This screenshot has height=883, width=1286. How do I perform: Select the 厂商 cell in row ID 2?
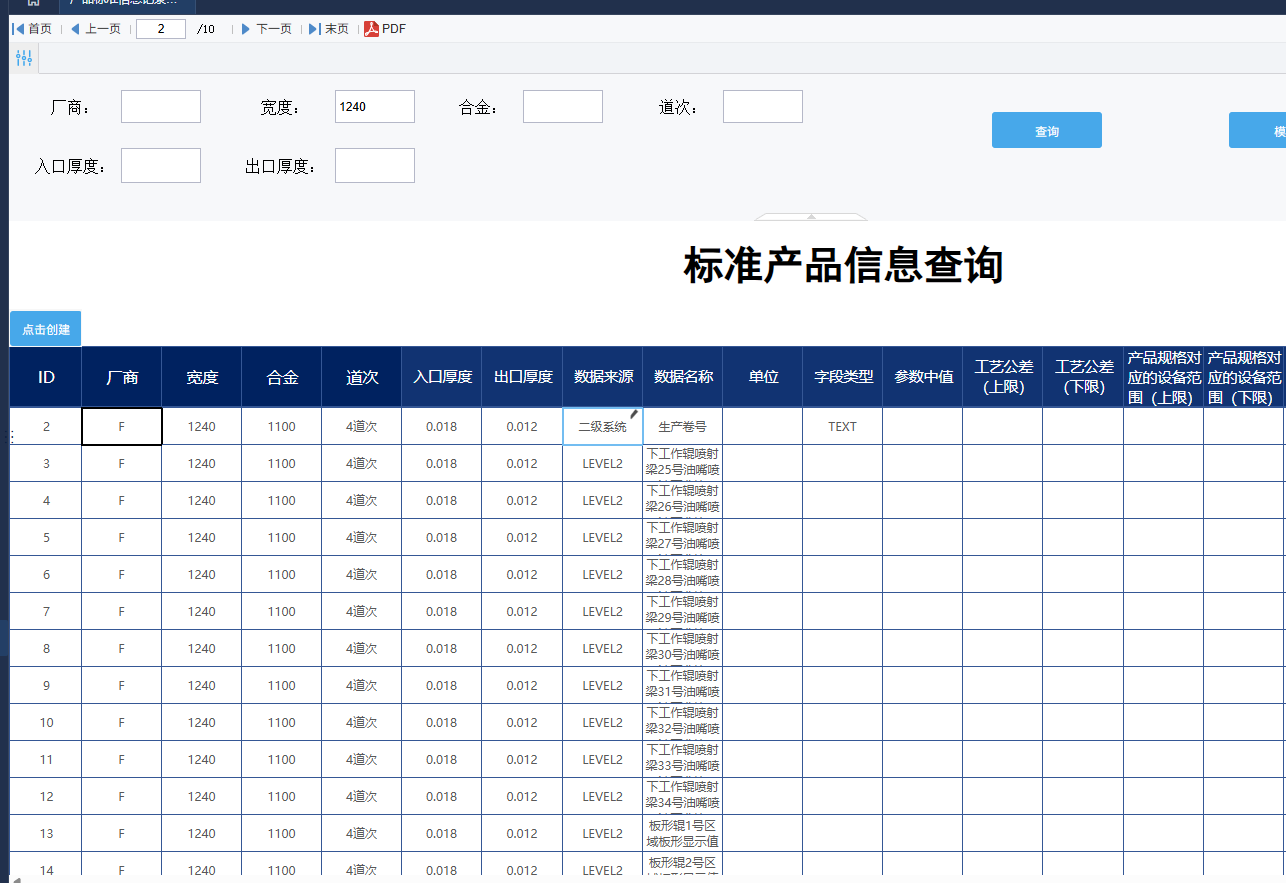pos(122,426)
